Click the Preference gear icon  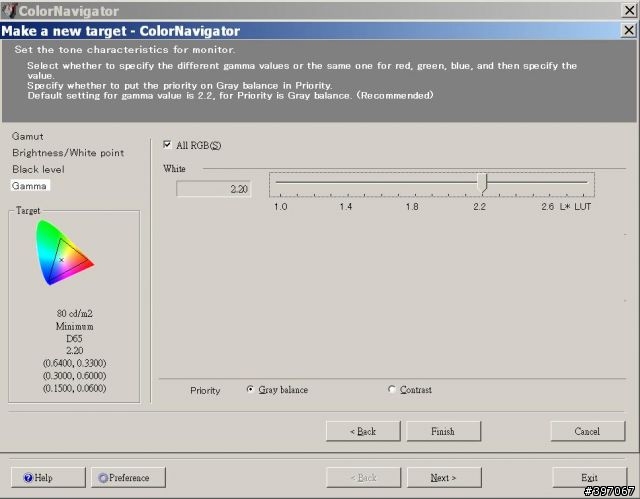[103, 478]
